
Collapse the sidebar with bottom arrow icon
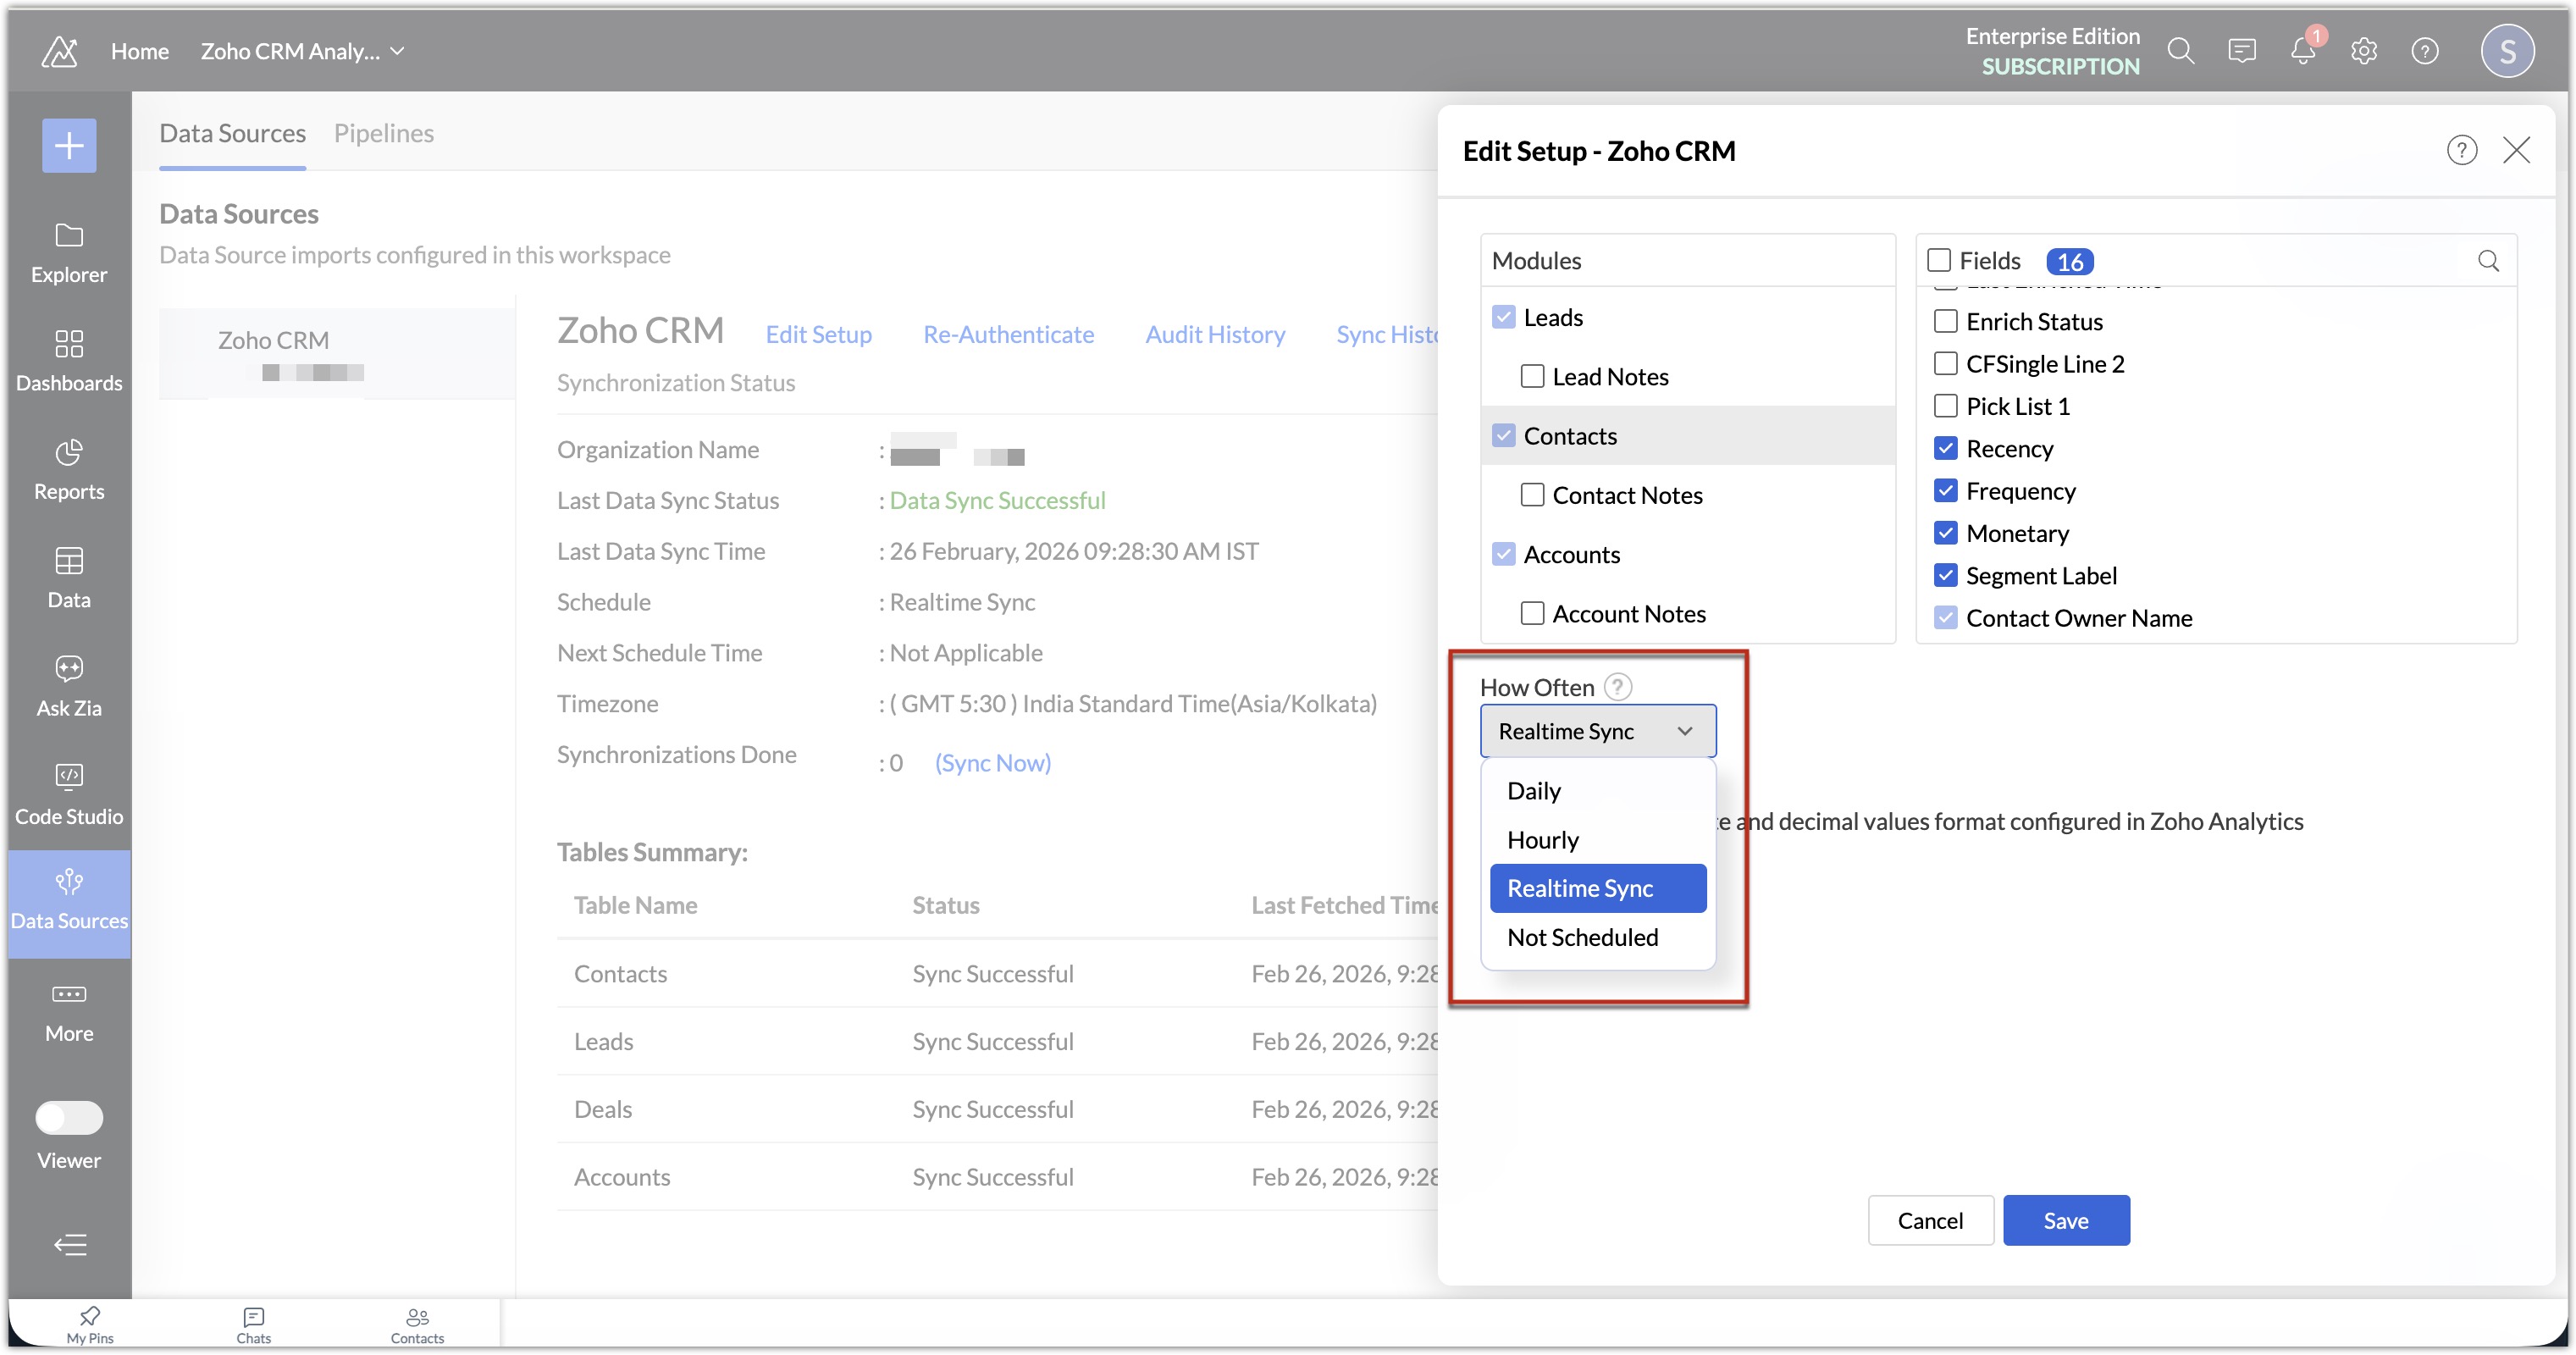(69, 1245)
